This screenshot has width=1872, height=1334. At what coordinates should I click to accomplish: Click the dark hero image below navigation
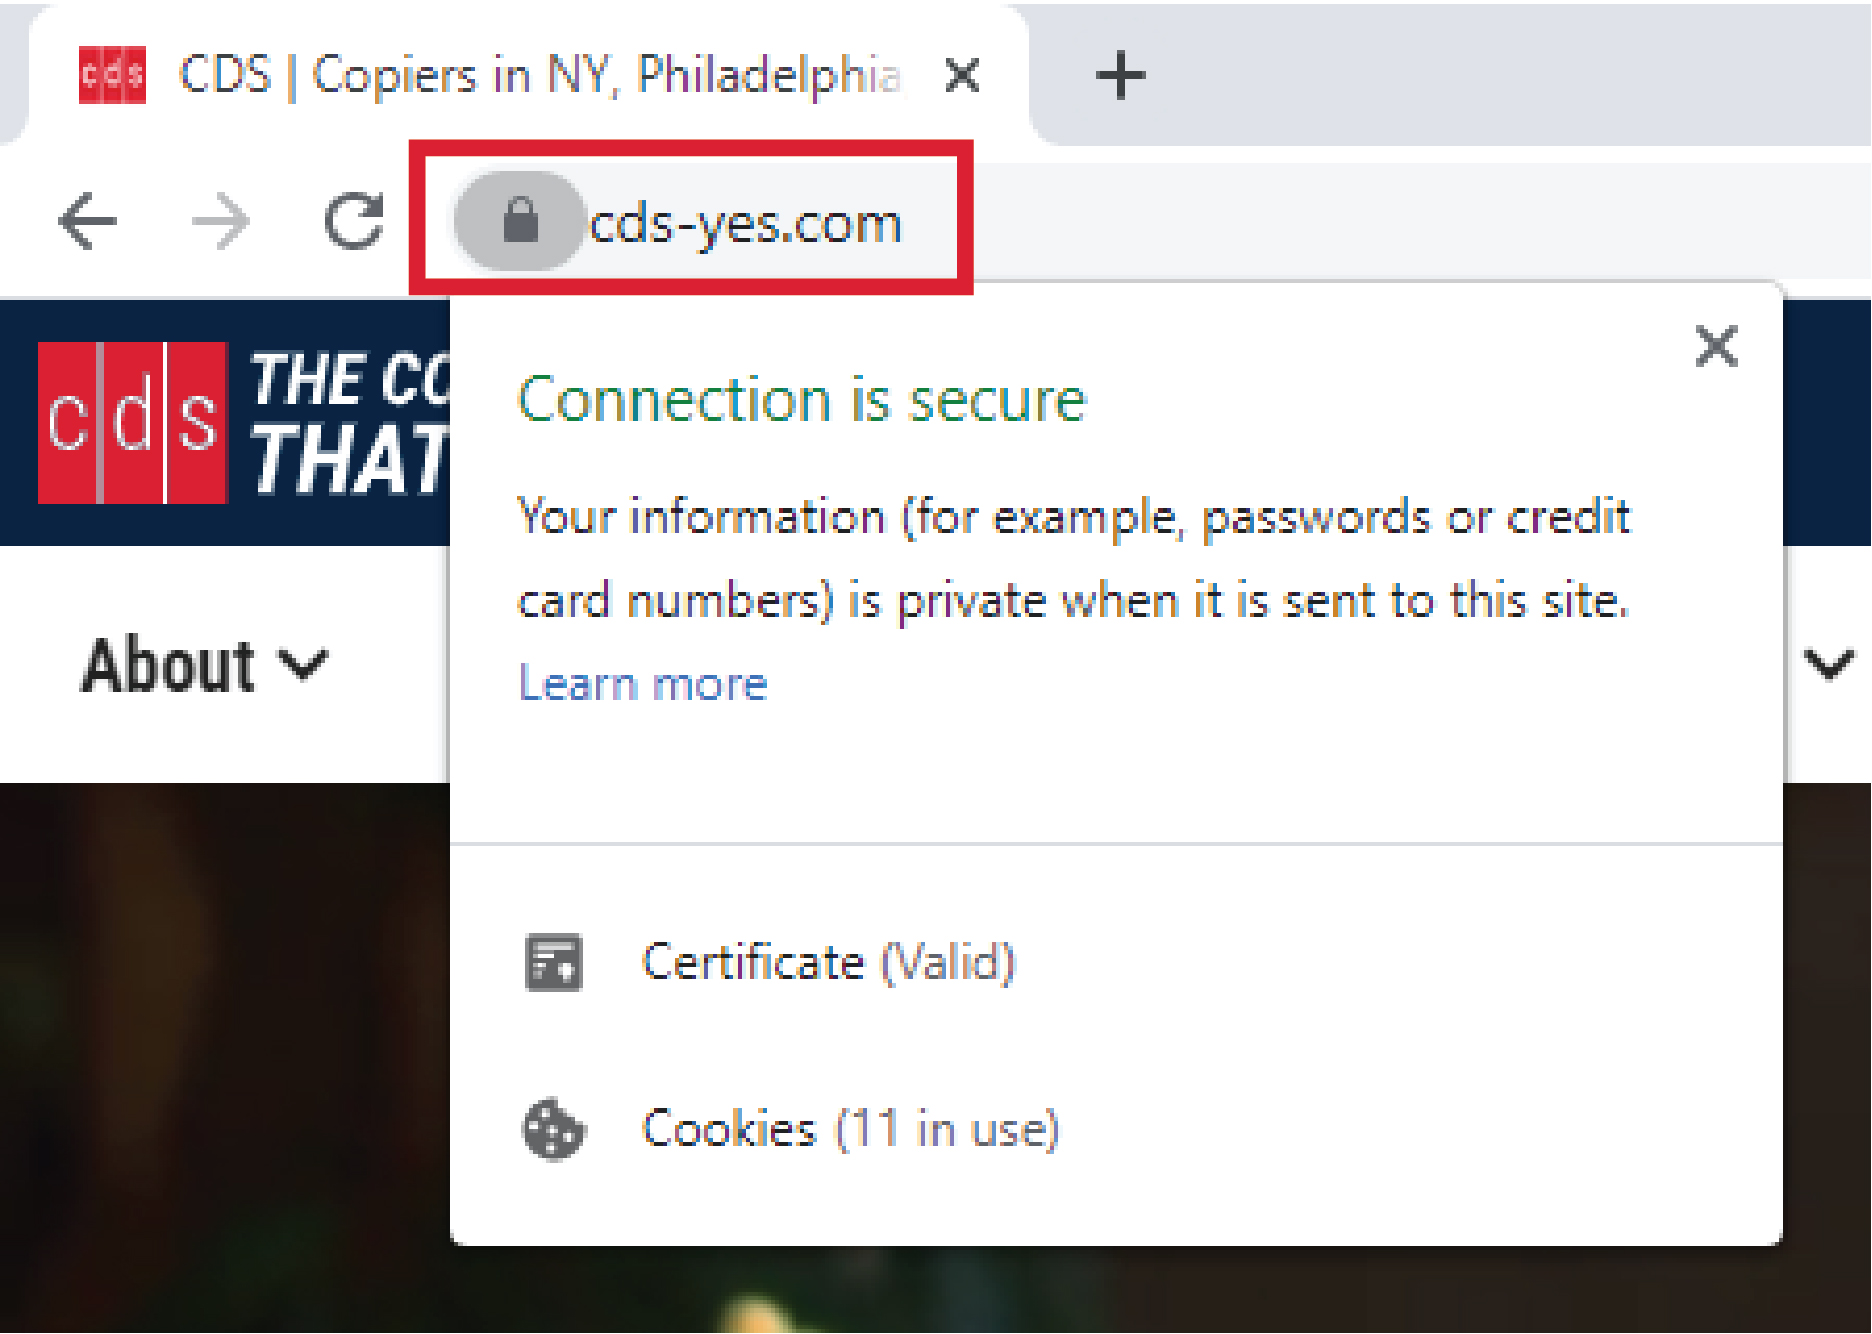point(220,1050)
